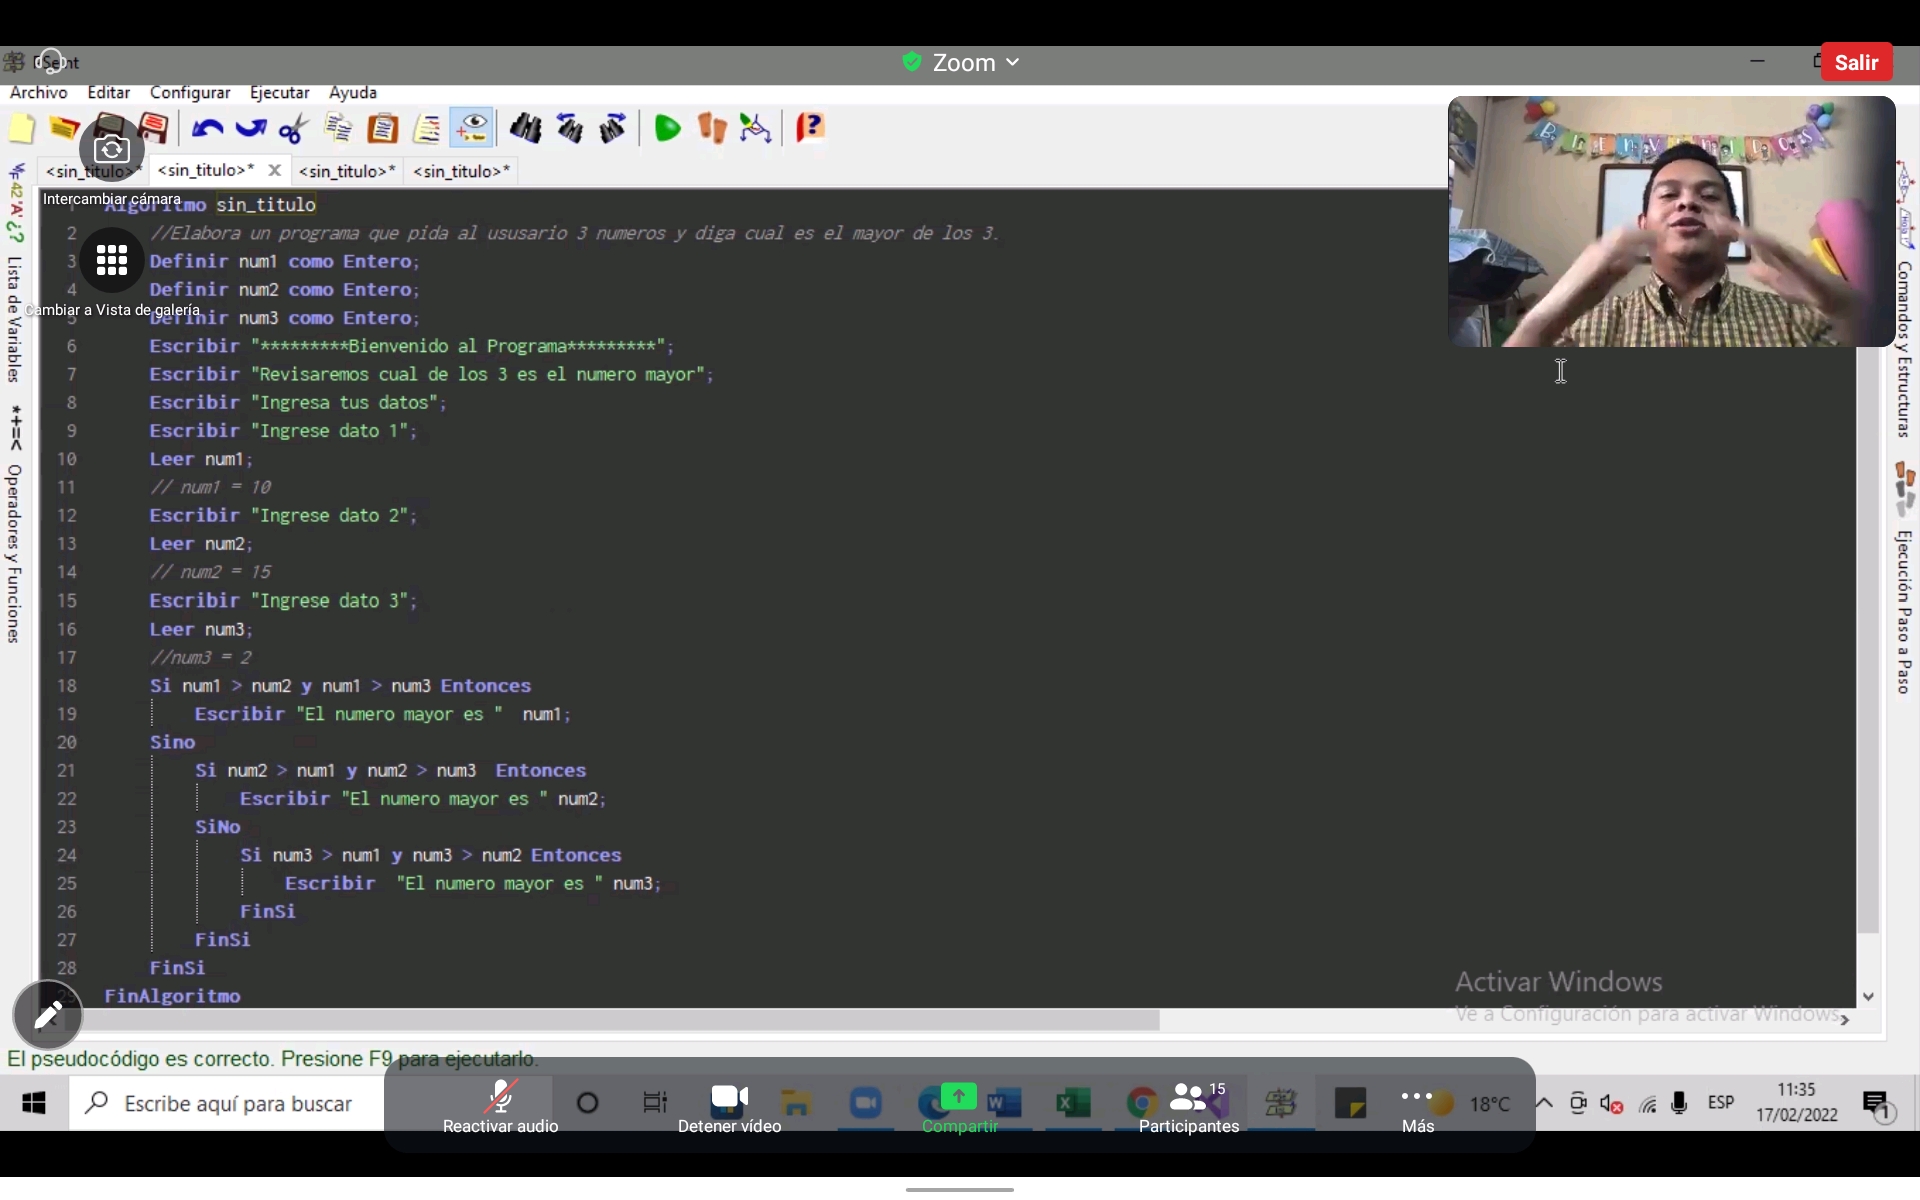Click the Redo arrow icon
Screen dimensions: 1920x1200
pos(250,129)
